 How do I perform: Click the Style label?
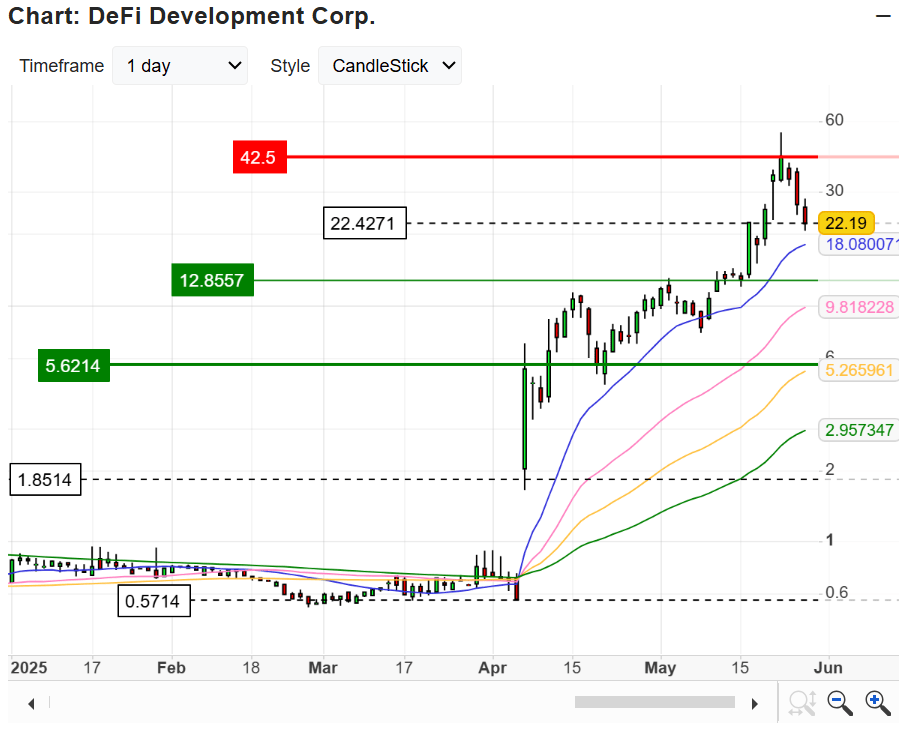(290, 66)
